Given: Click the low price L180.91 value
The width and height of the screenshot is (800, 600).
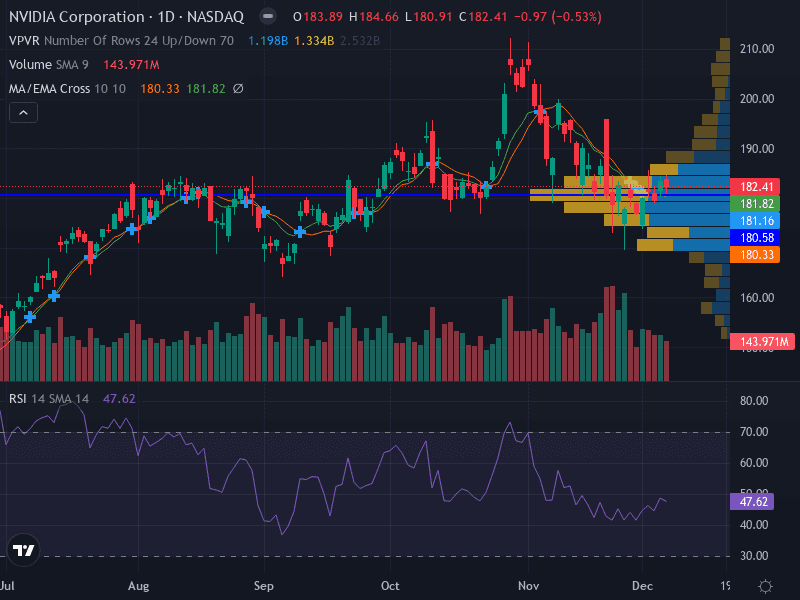Looking at the screenshot, I should [x=429, y=17].
